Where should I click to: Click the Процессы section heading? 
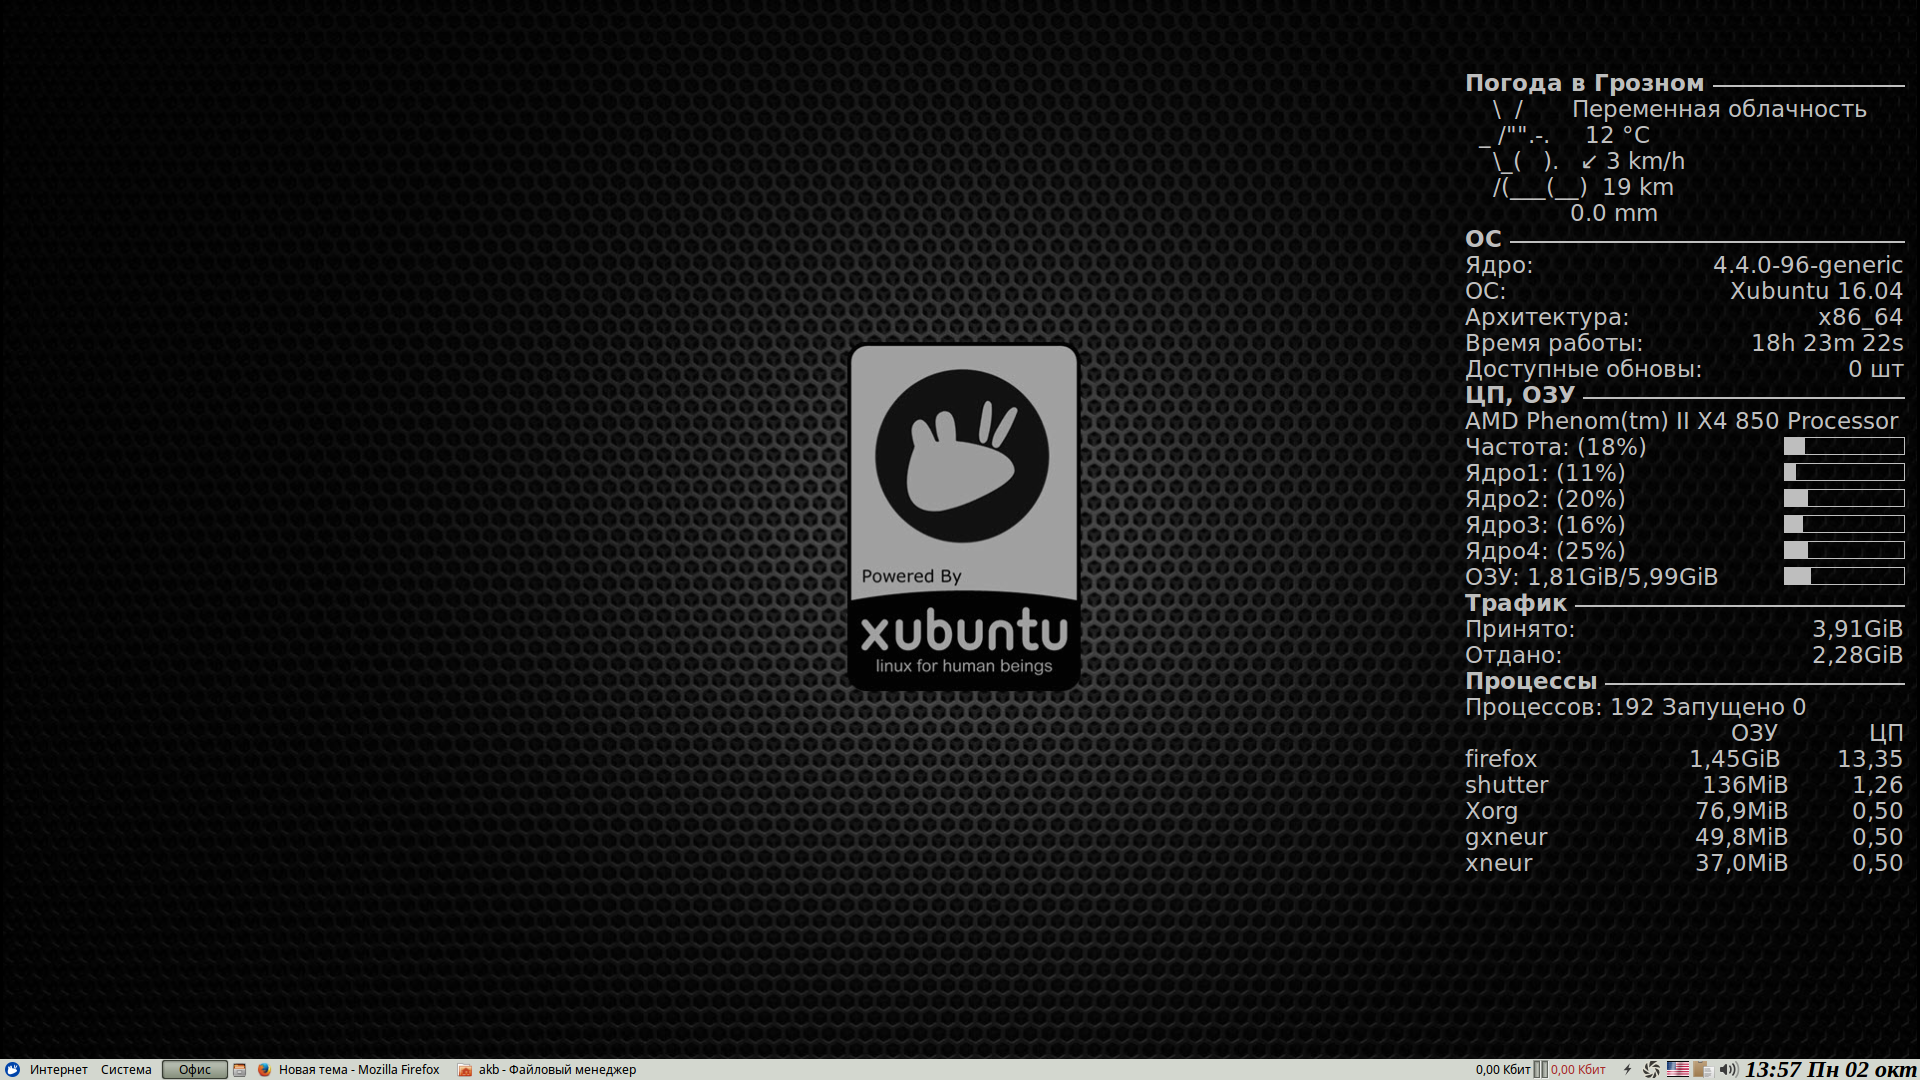[x=1531, y=681]
